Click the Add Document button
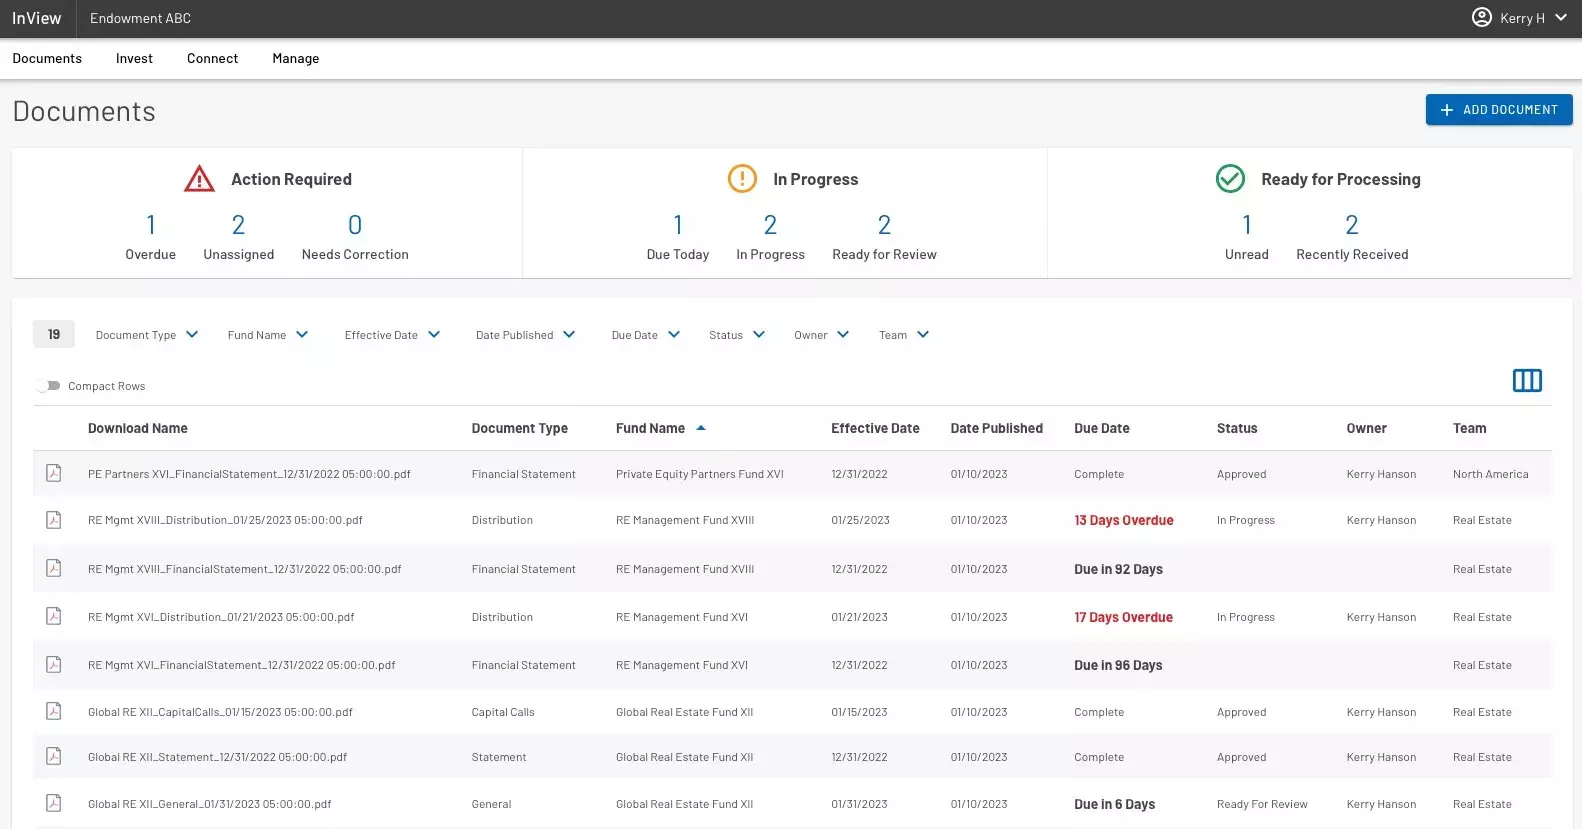 pos(1498,110)
